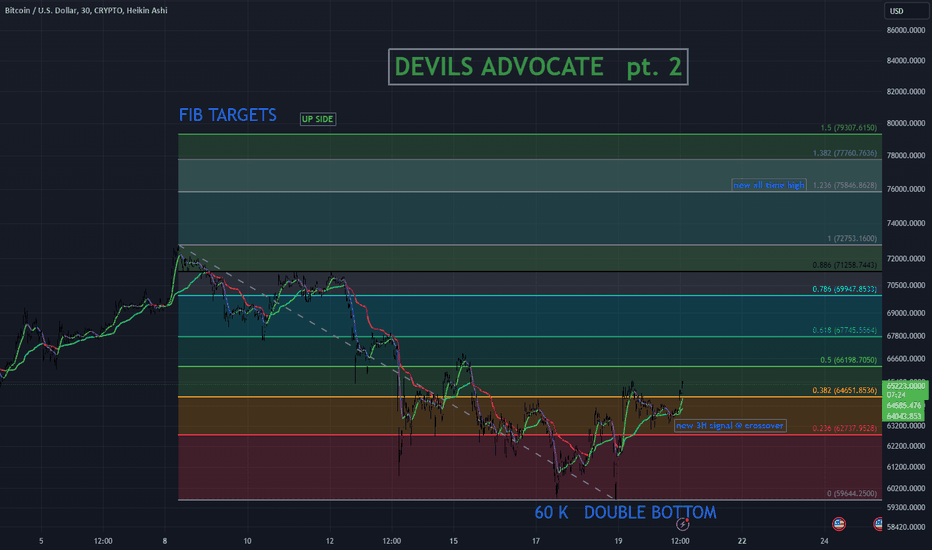Click the 61200.0000 price axis label
Screen dimensions: 932x550
906,467
